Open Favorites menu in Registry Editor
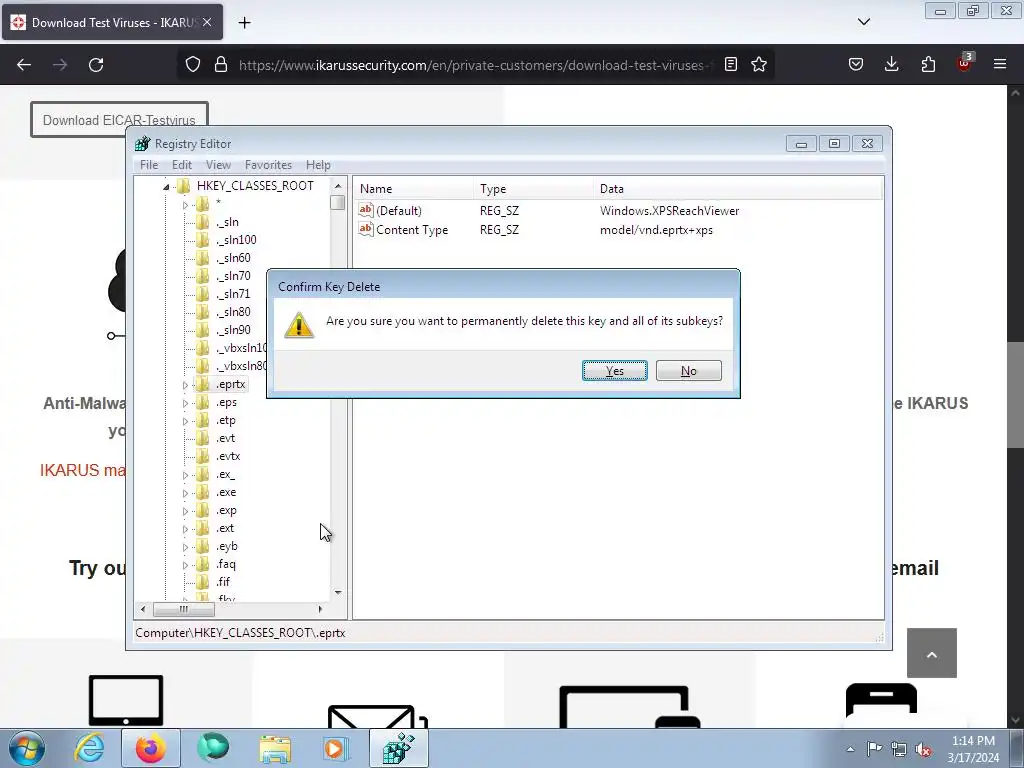The width and height of the screenshot is (1024, 768). click(268, 165)
